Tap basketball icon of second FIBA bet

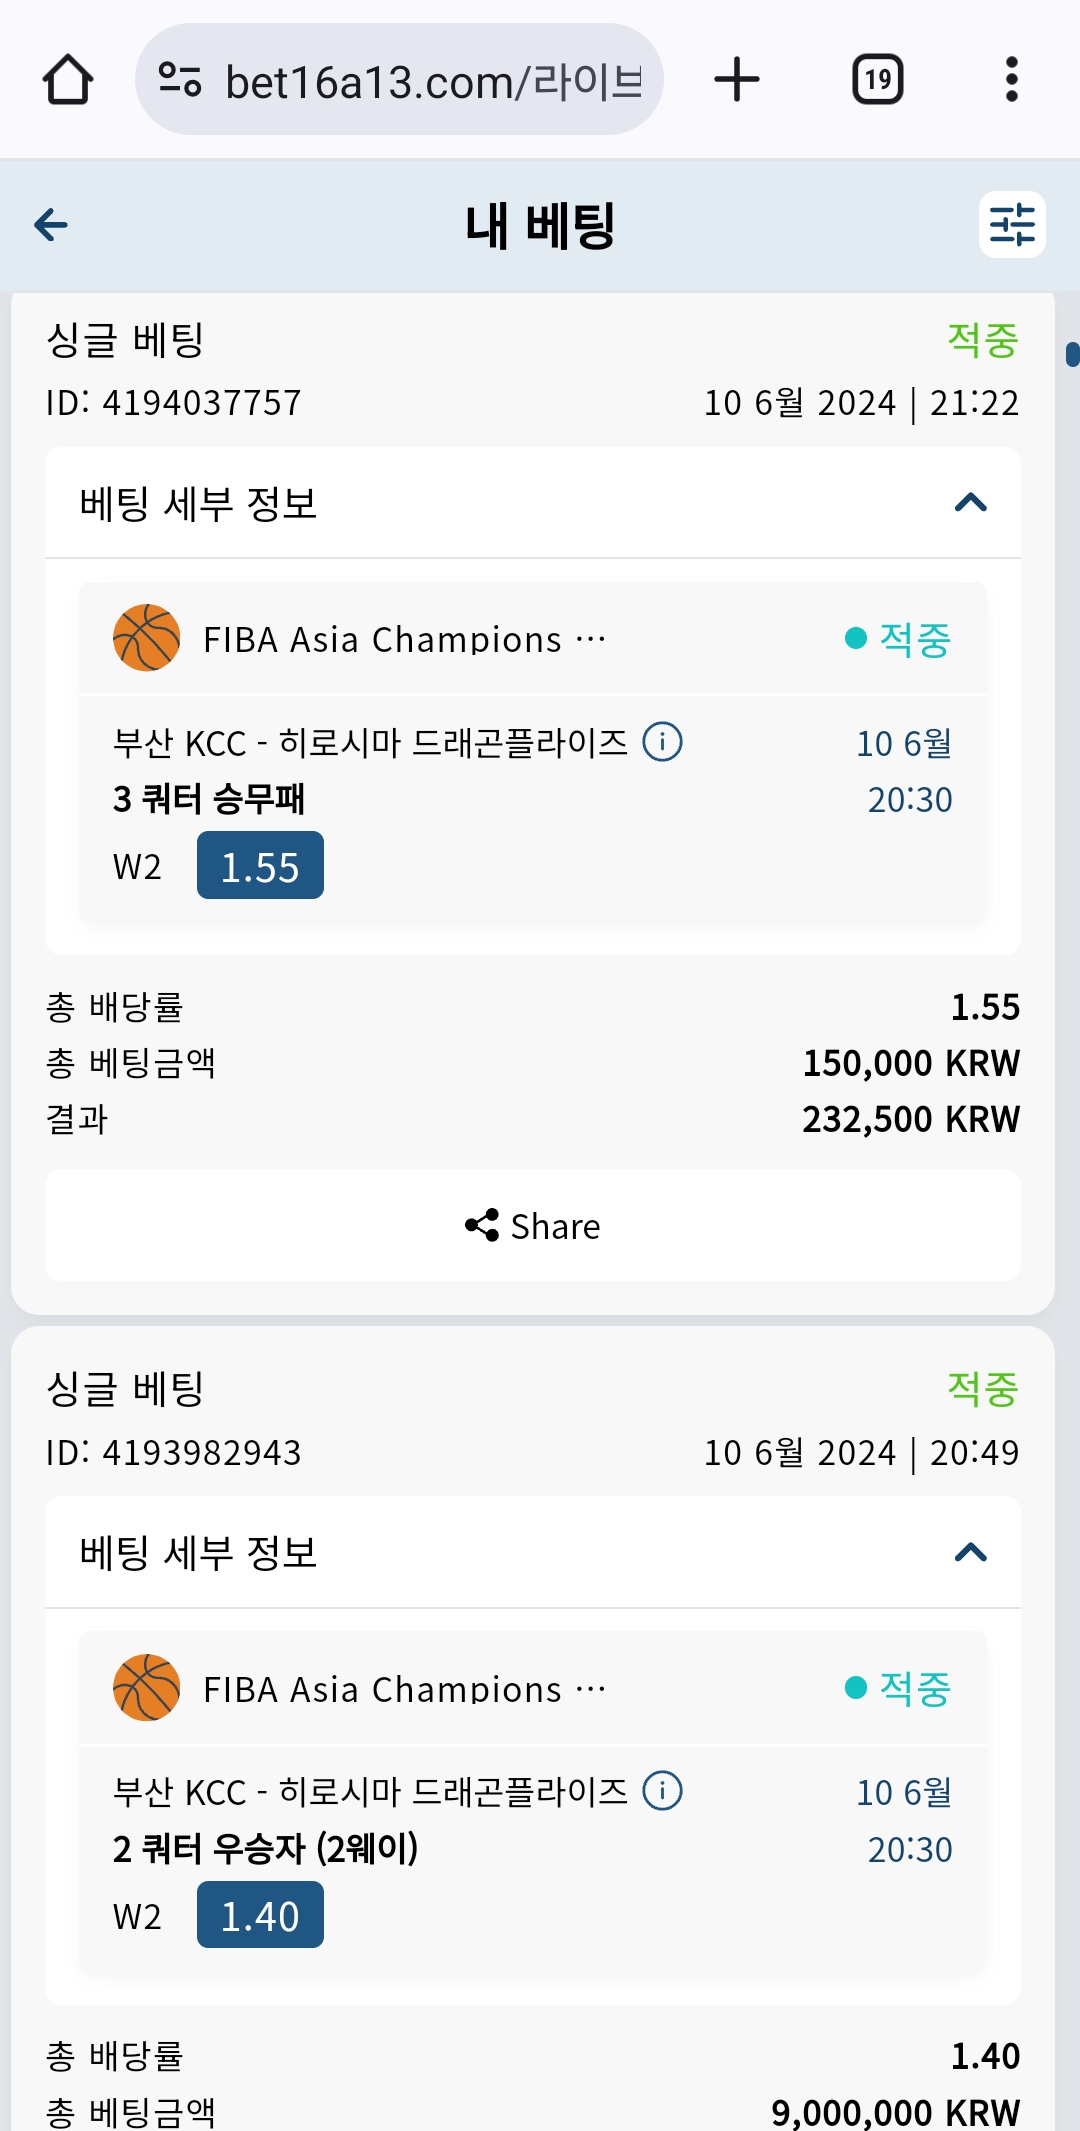[147, 1688]
